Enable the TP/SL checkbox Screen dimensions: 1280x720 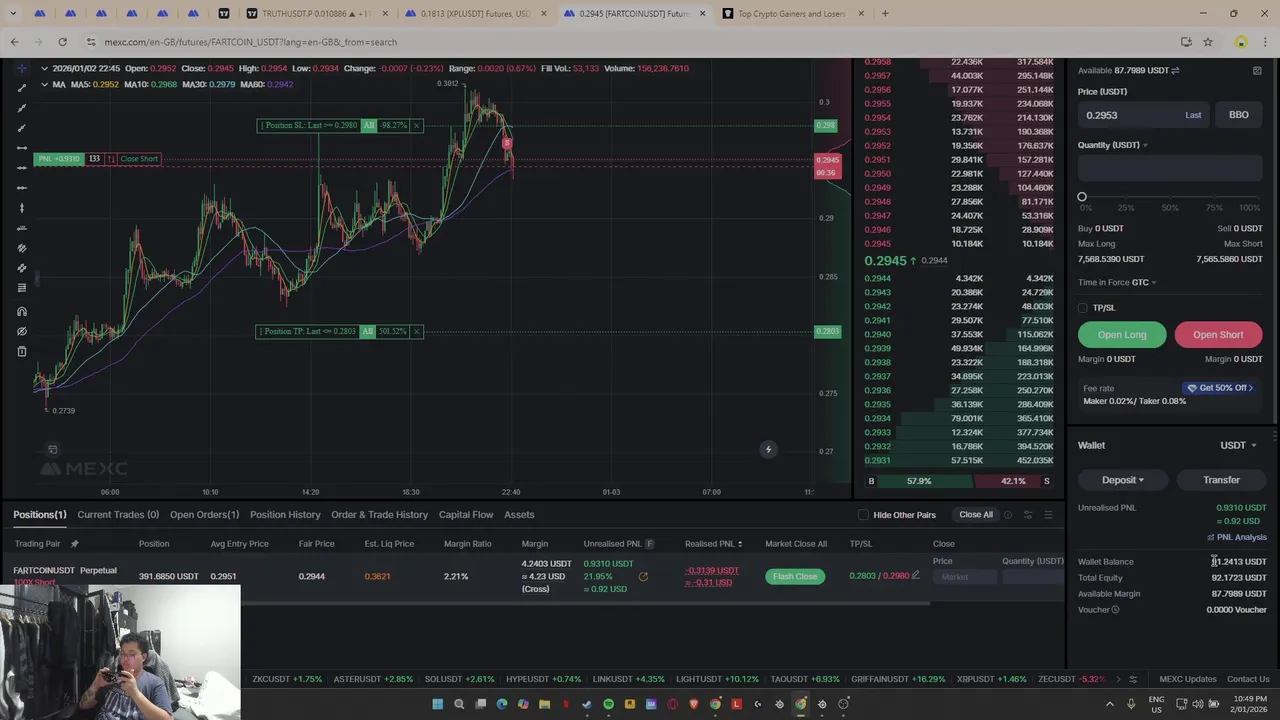click(1083, 308)
